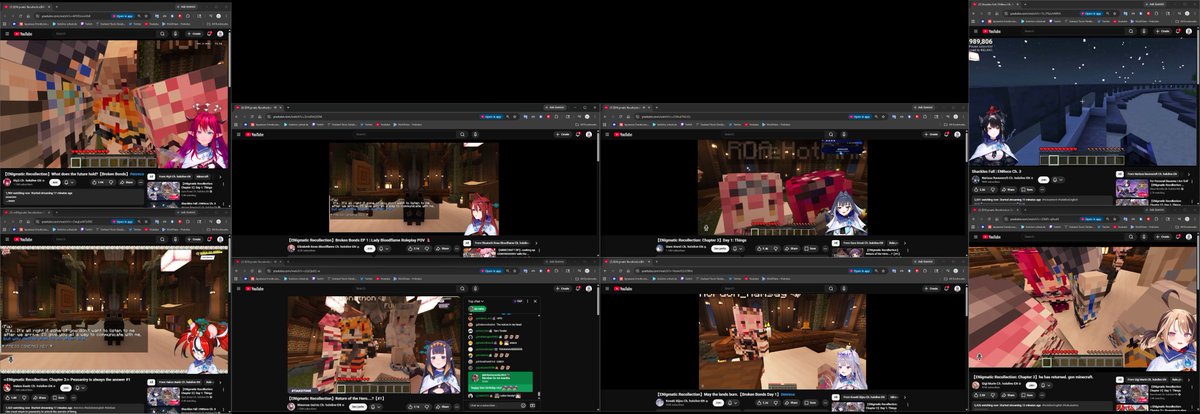Select 'All' chip in Kronii 'Day 1: Things' window

pyautogui.click(x=835, y=243)
